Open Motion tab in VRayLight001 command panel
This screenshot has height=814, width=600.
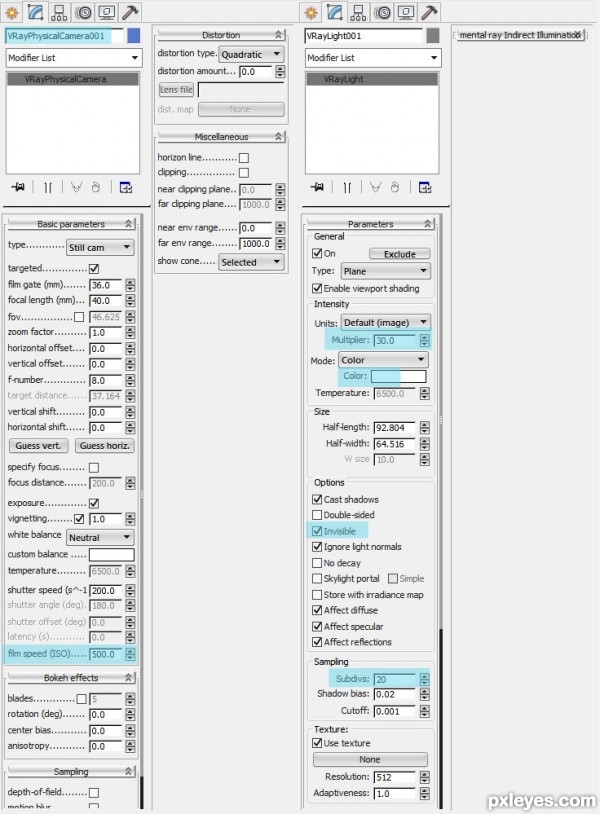pos(383,12)
